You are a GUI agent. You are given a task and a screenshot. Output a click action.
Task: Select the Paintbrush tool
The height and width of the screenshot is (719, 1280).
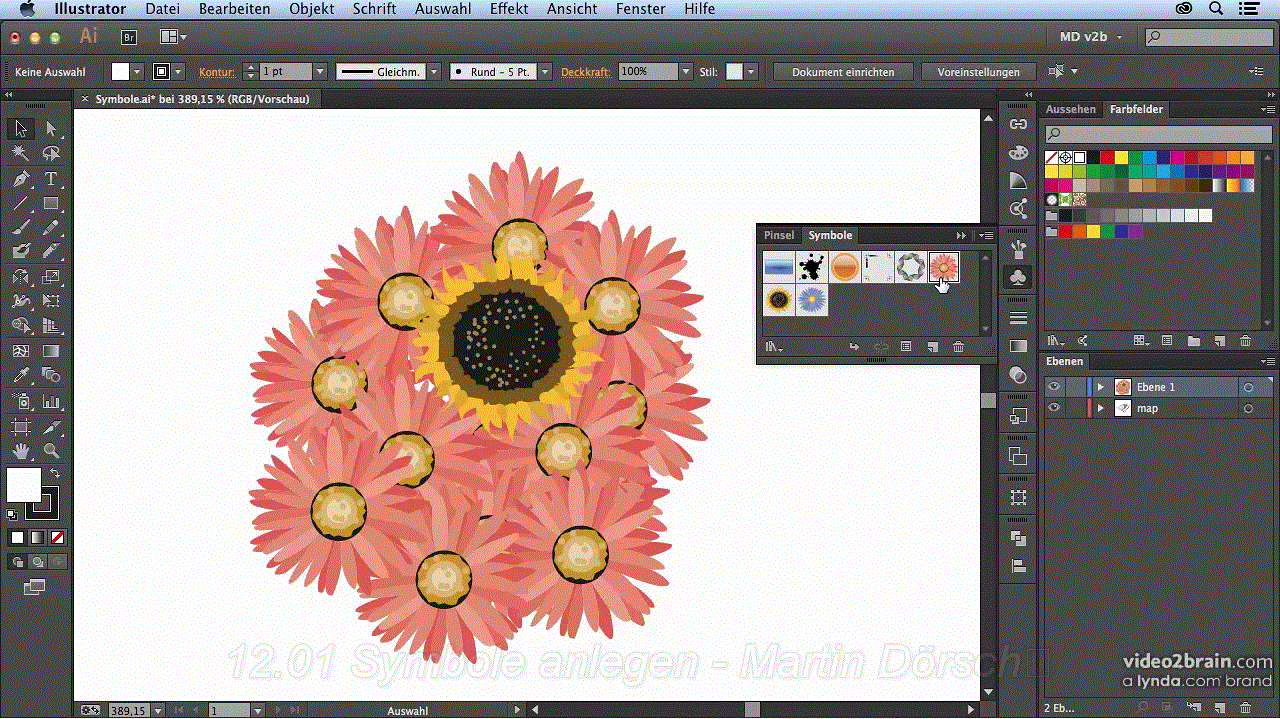coord(21,227)
